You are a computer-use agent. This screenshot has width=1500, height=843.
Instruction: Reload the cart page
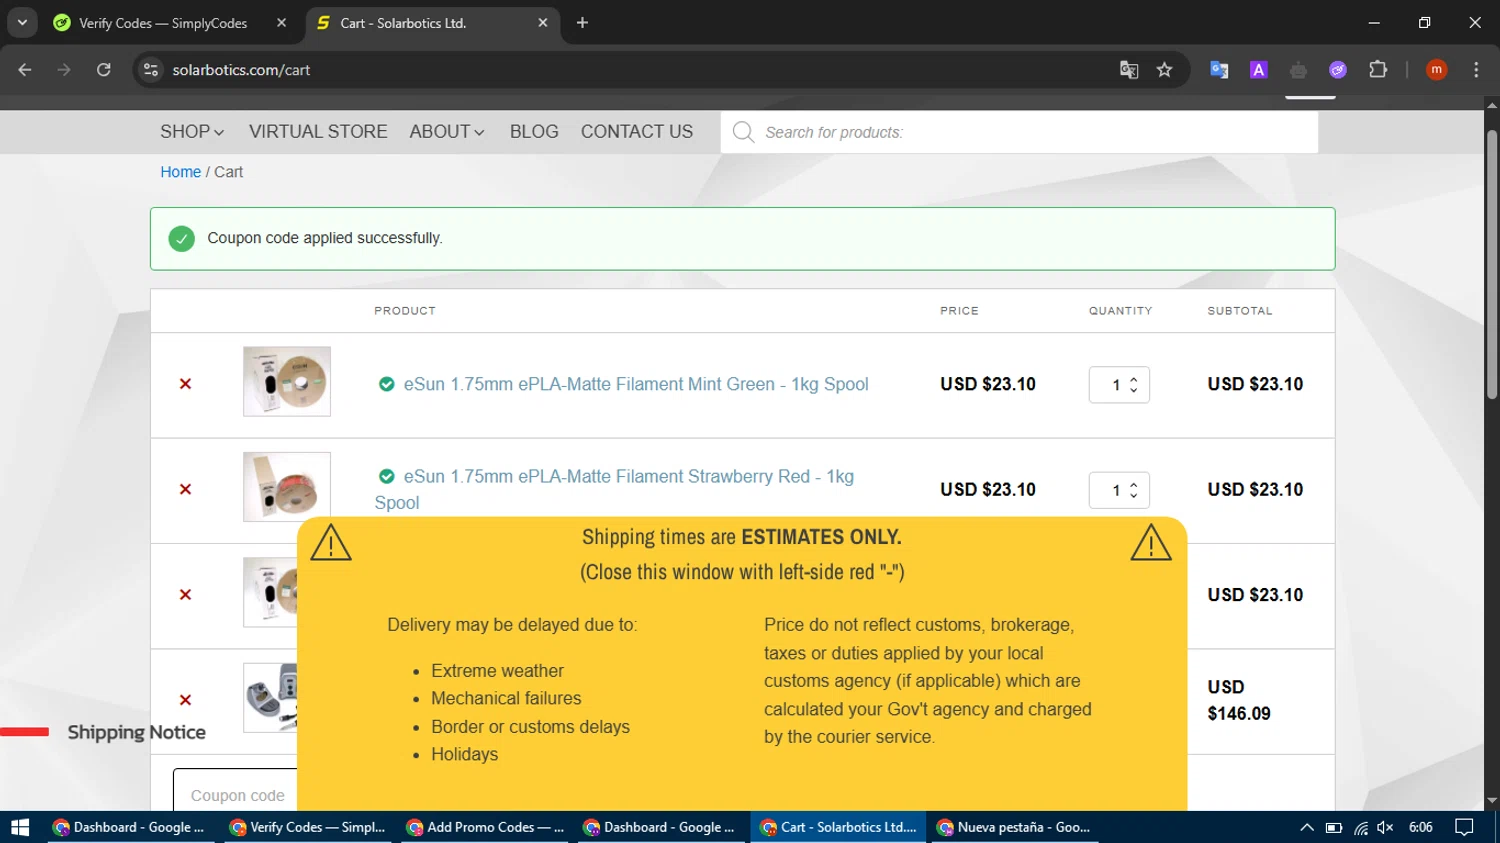(x=104, y=70)
